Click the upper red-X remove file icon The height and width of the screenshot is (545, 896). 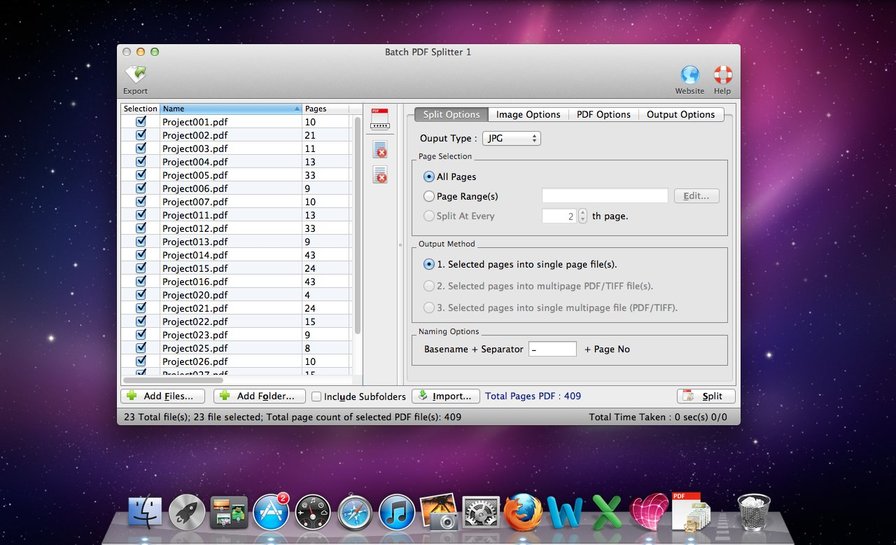coord(380,150)
